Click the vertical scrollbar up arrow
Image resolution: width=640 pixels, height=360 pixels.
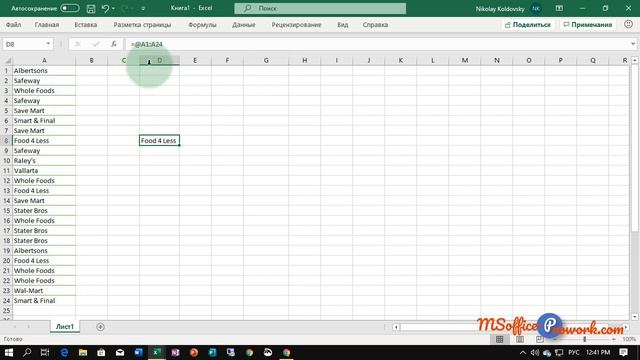[635, 60]
